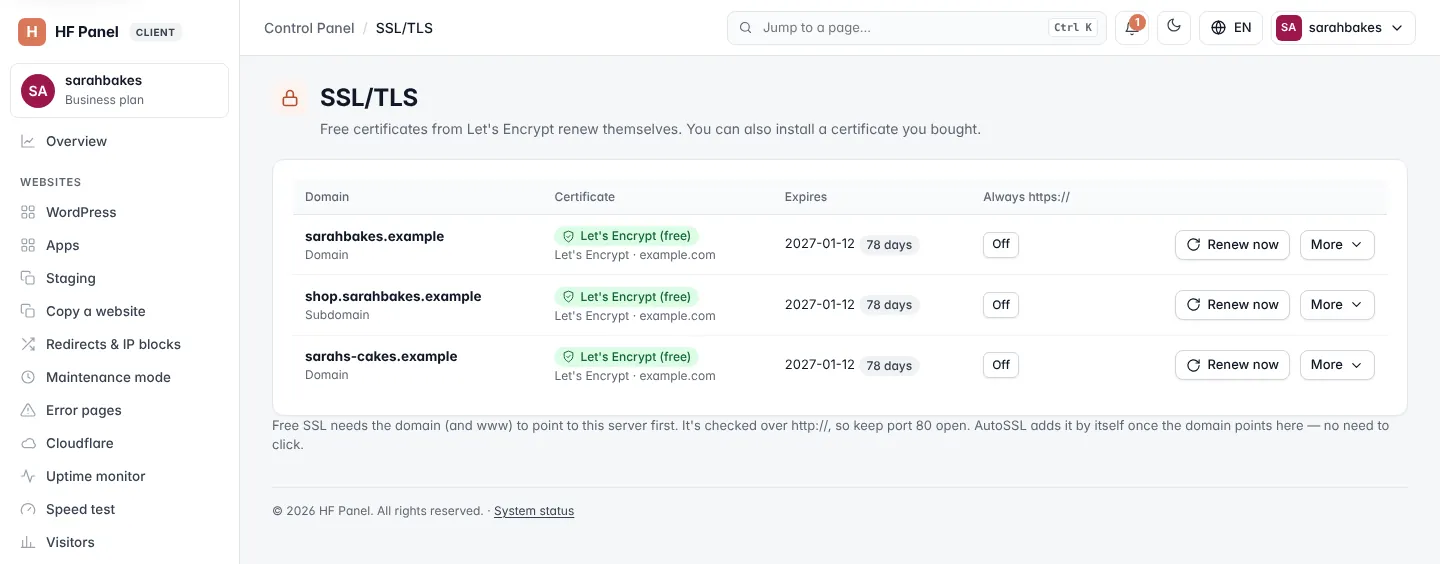The image size is (1440, 564).
Task: Click 78 days badge for sarahbakes.example
Action: pyautogui.click(x=889, y=245)
